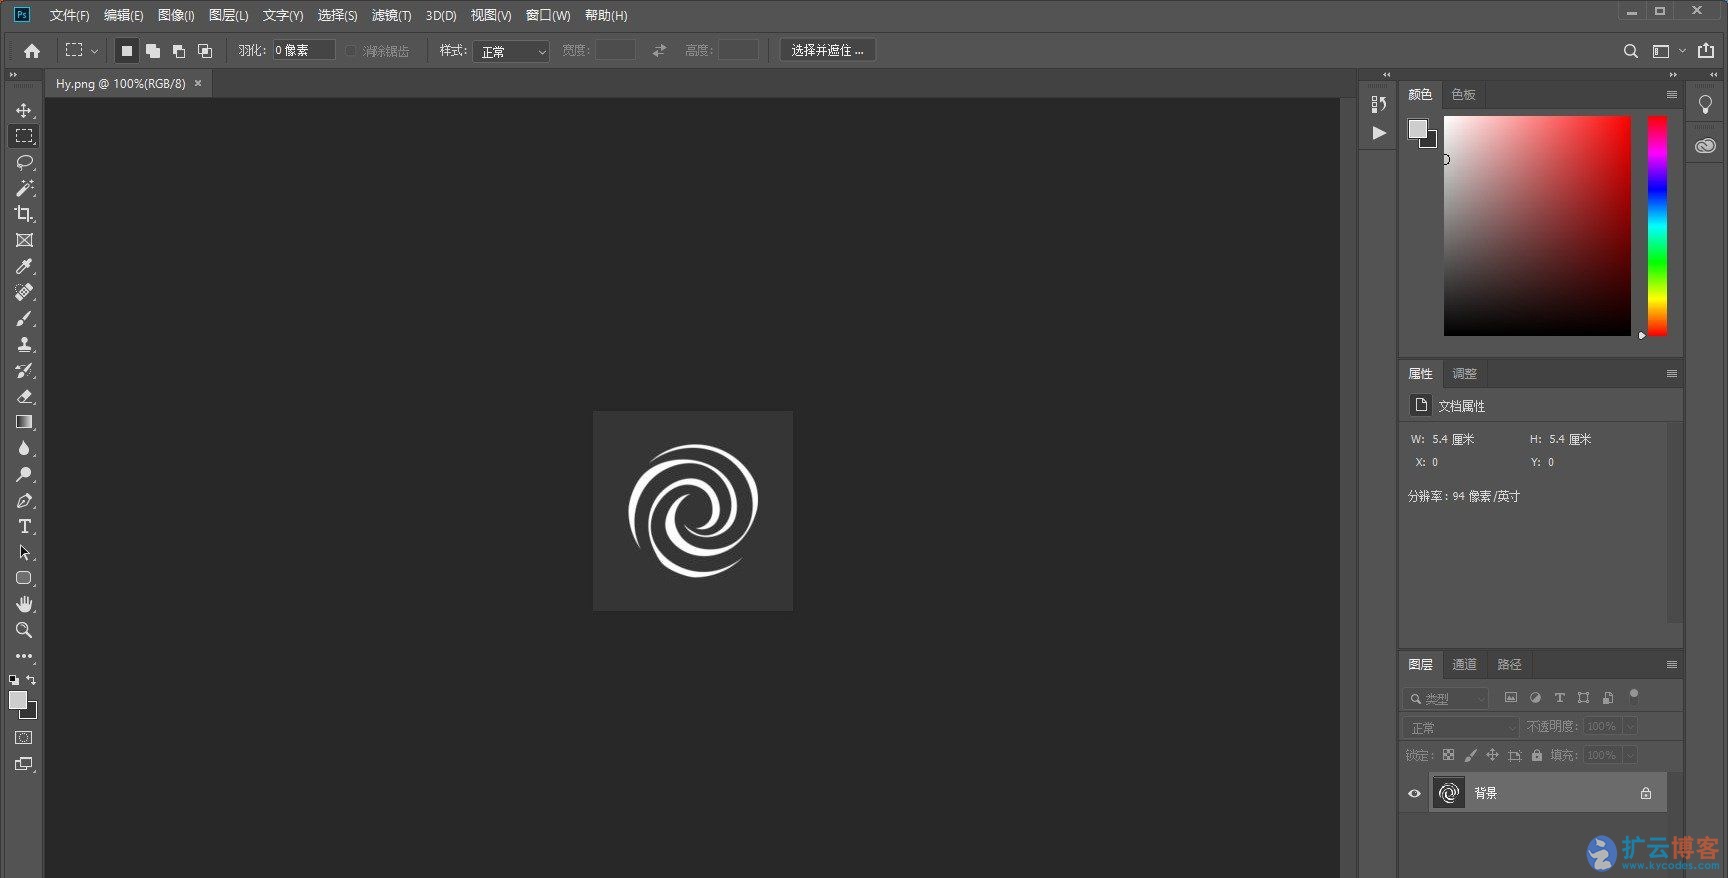Click the Home icon in options bar

(x=32, y=50)
